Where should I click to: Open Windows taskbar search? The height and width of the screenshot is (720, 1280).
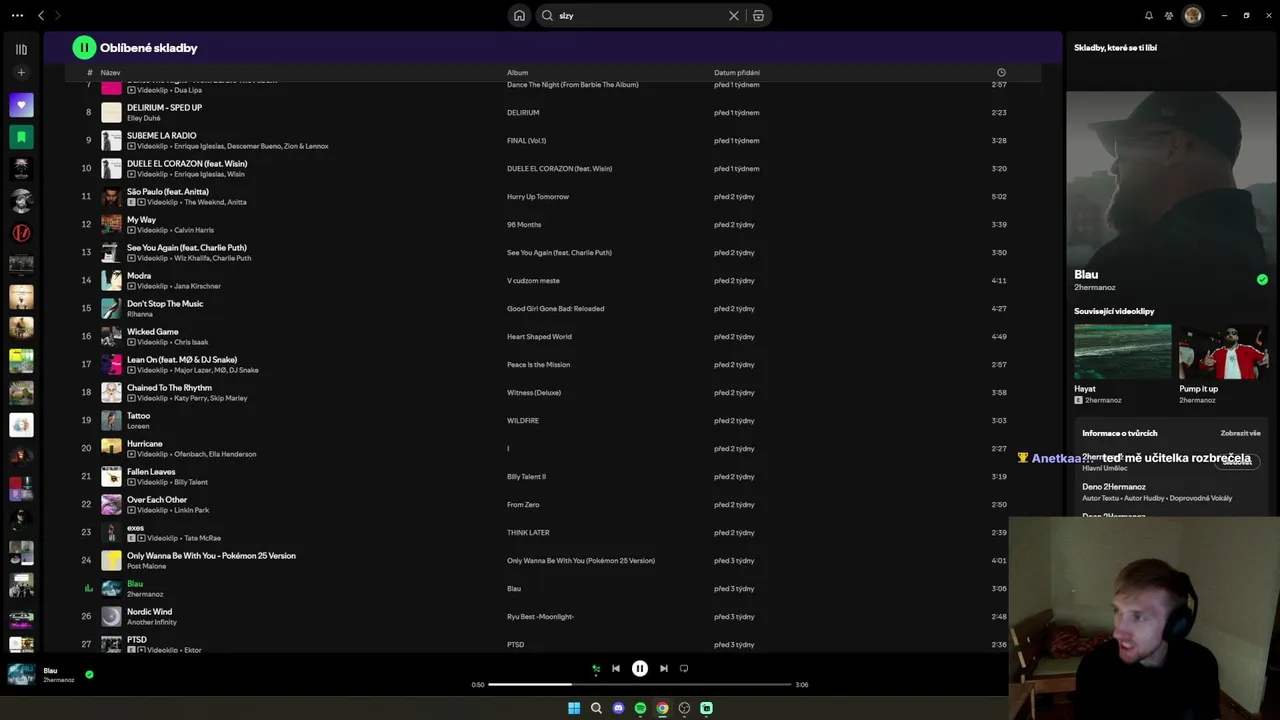[x=596, y=708]
